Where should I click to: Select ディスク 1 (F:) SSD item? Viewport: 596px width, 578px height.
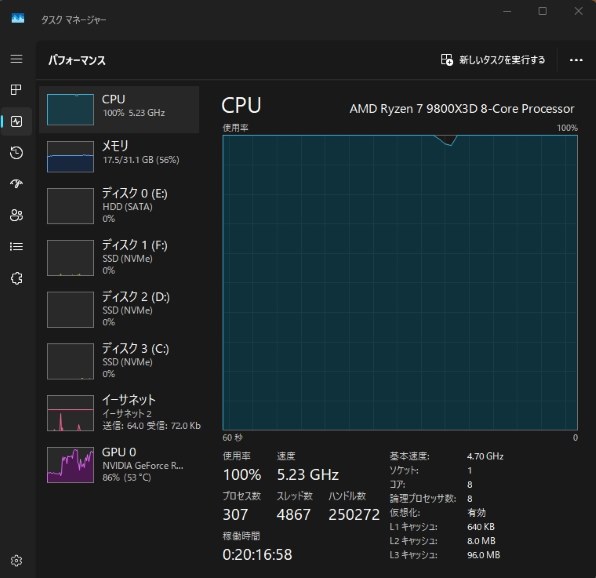click(x=119, y=257)
